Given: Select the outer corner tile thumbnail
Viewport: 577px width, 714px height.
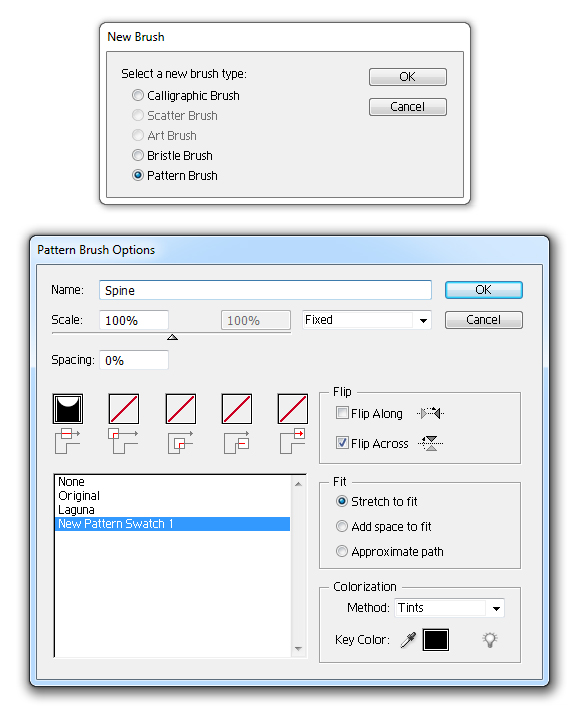Looking at the screenshot, I should (124, 408).
